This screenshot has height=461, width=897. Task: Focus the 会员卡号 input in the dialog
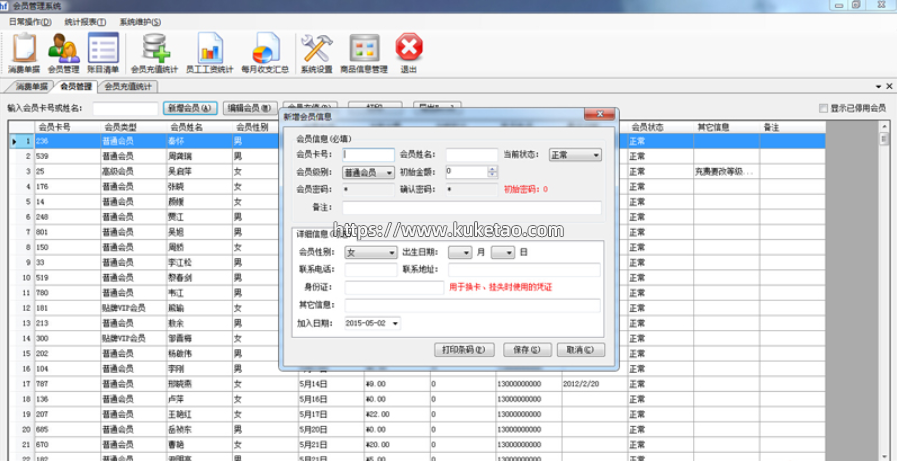point(368,155)
